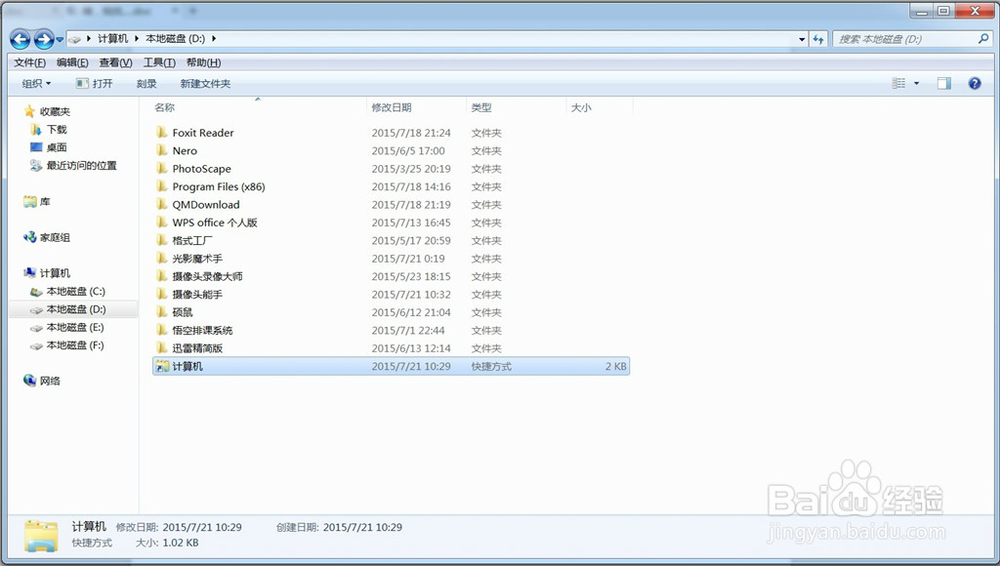The height and width of the screenshot is (566, 1000).
Task: Select 计算机 in the navigation tree
Action: pos(55,273)
